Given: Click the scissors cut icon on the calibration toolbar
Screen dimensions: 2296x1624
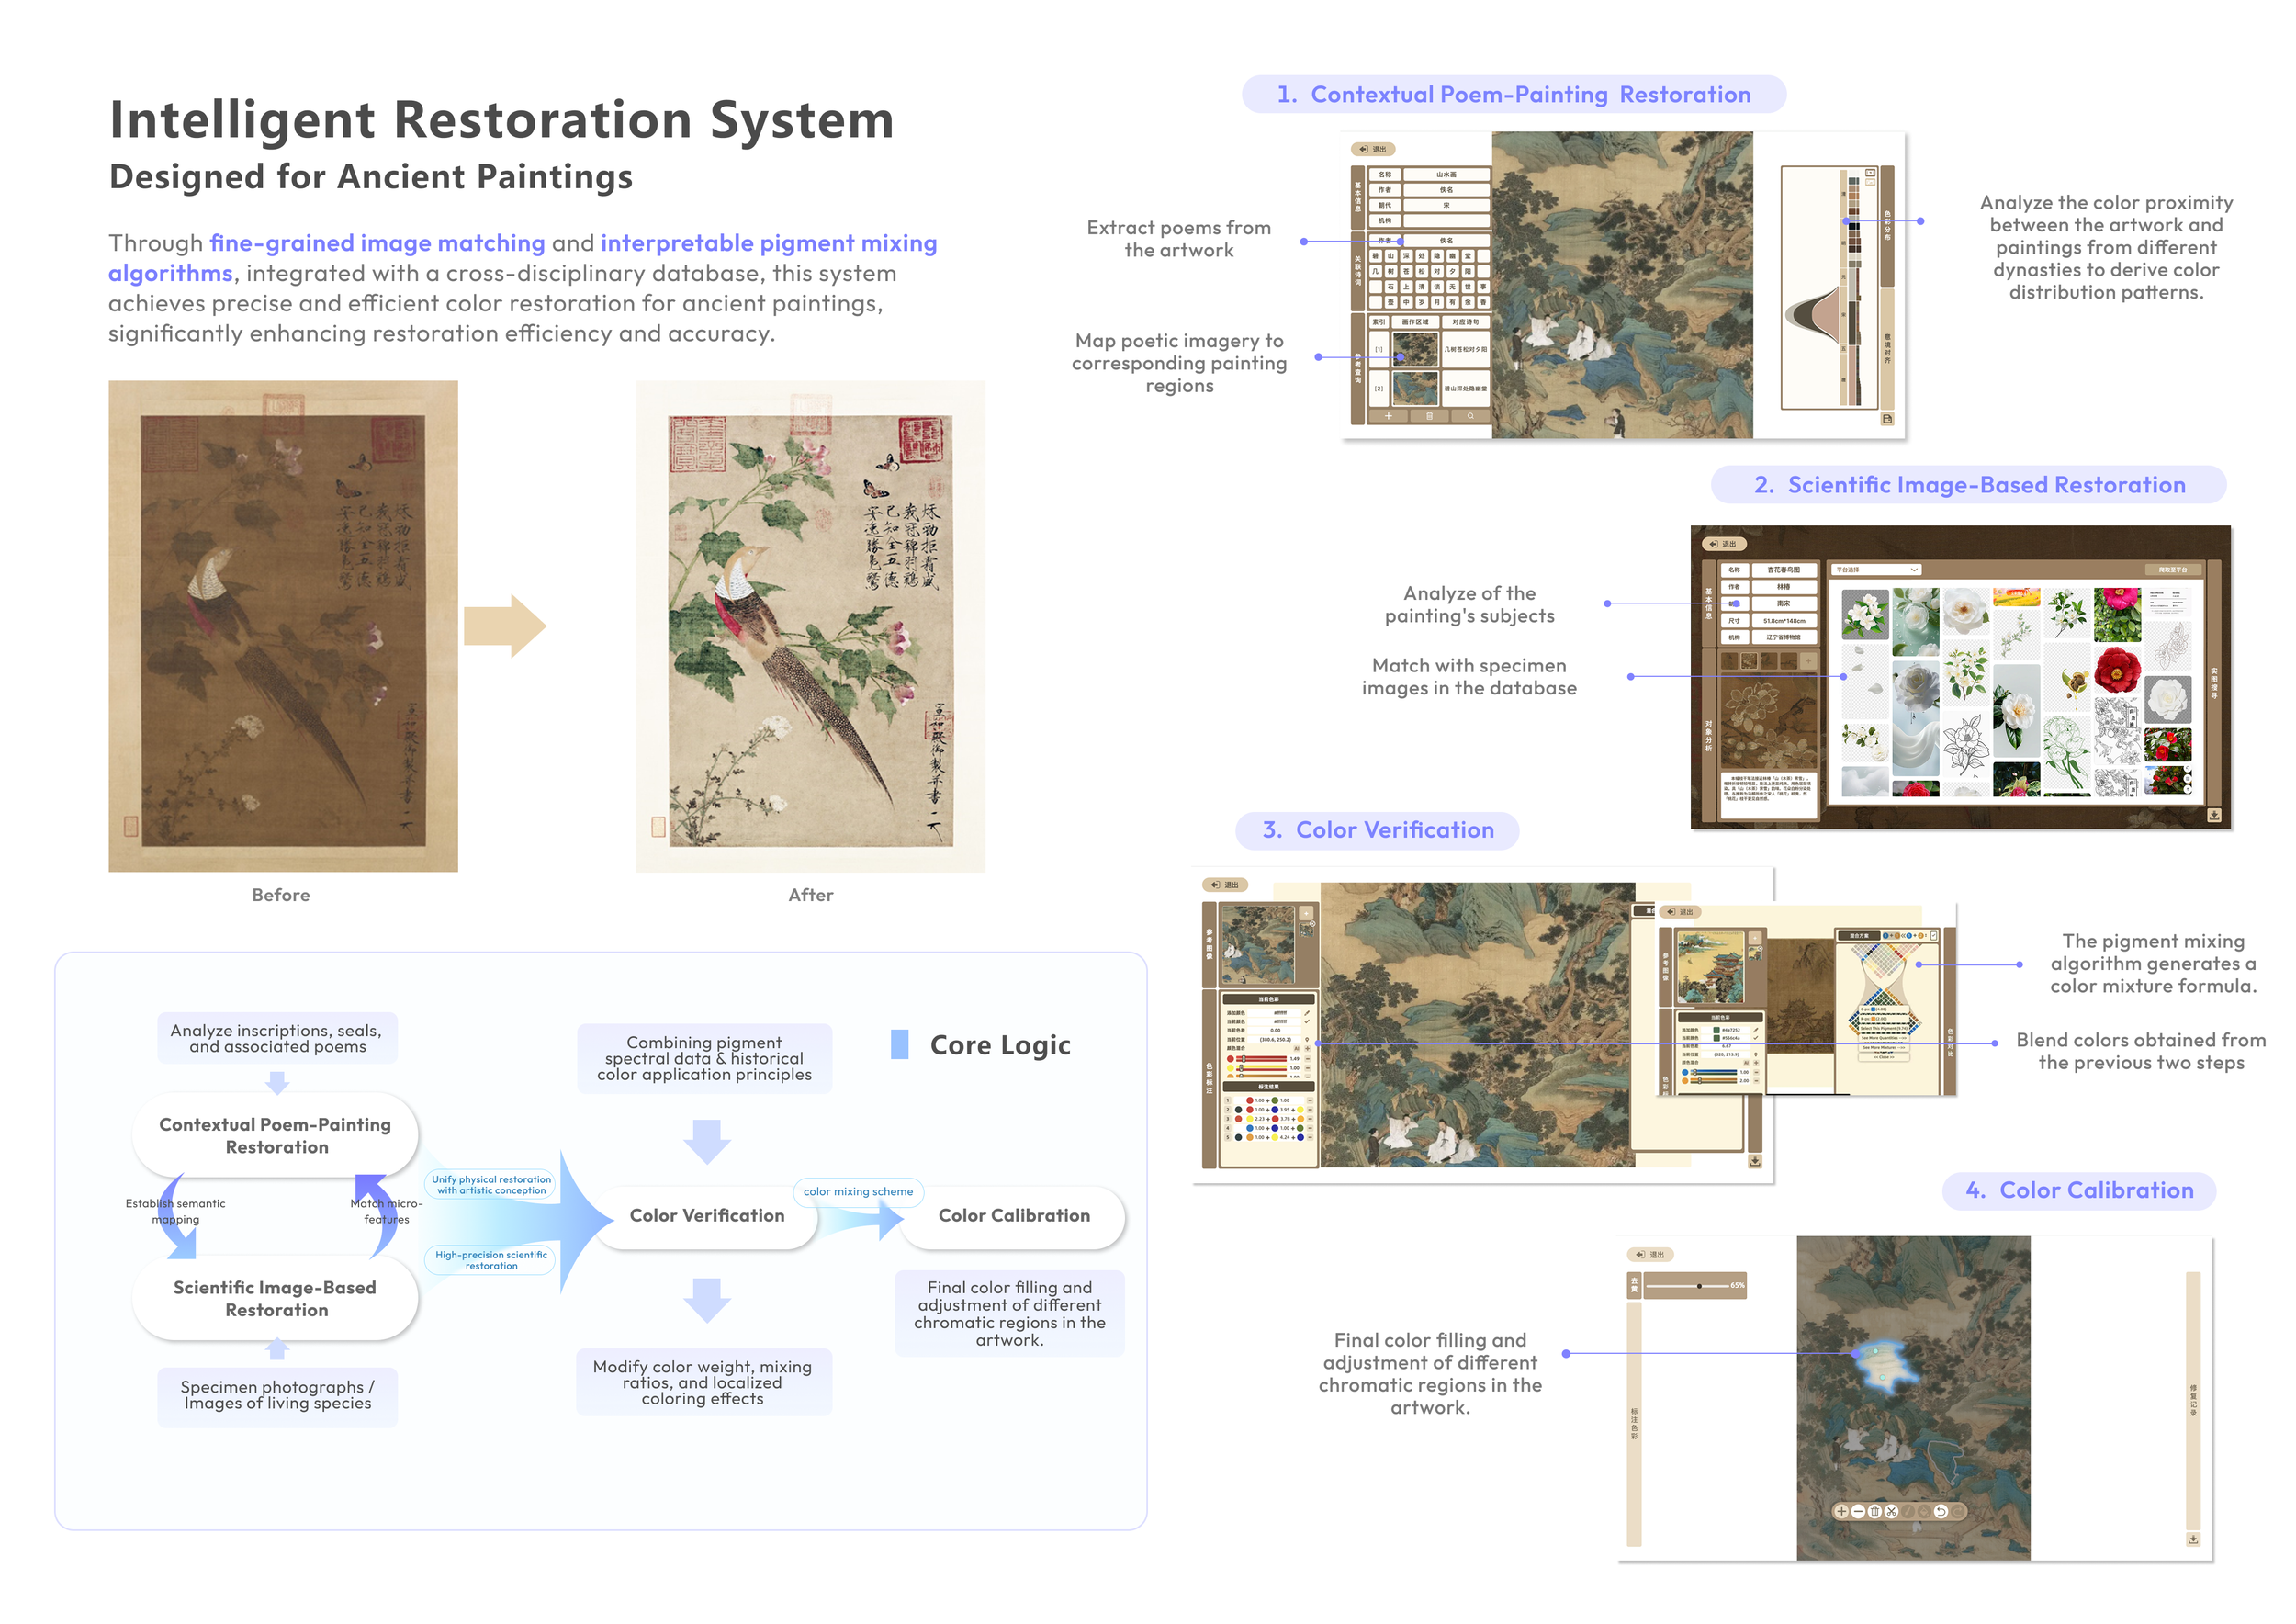Looking at the screenshot, I should pyautogui.click(x=1891, y=1512).
